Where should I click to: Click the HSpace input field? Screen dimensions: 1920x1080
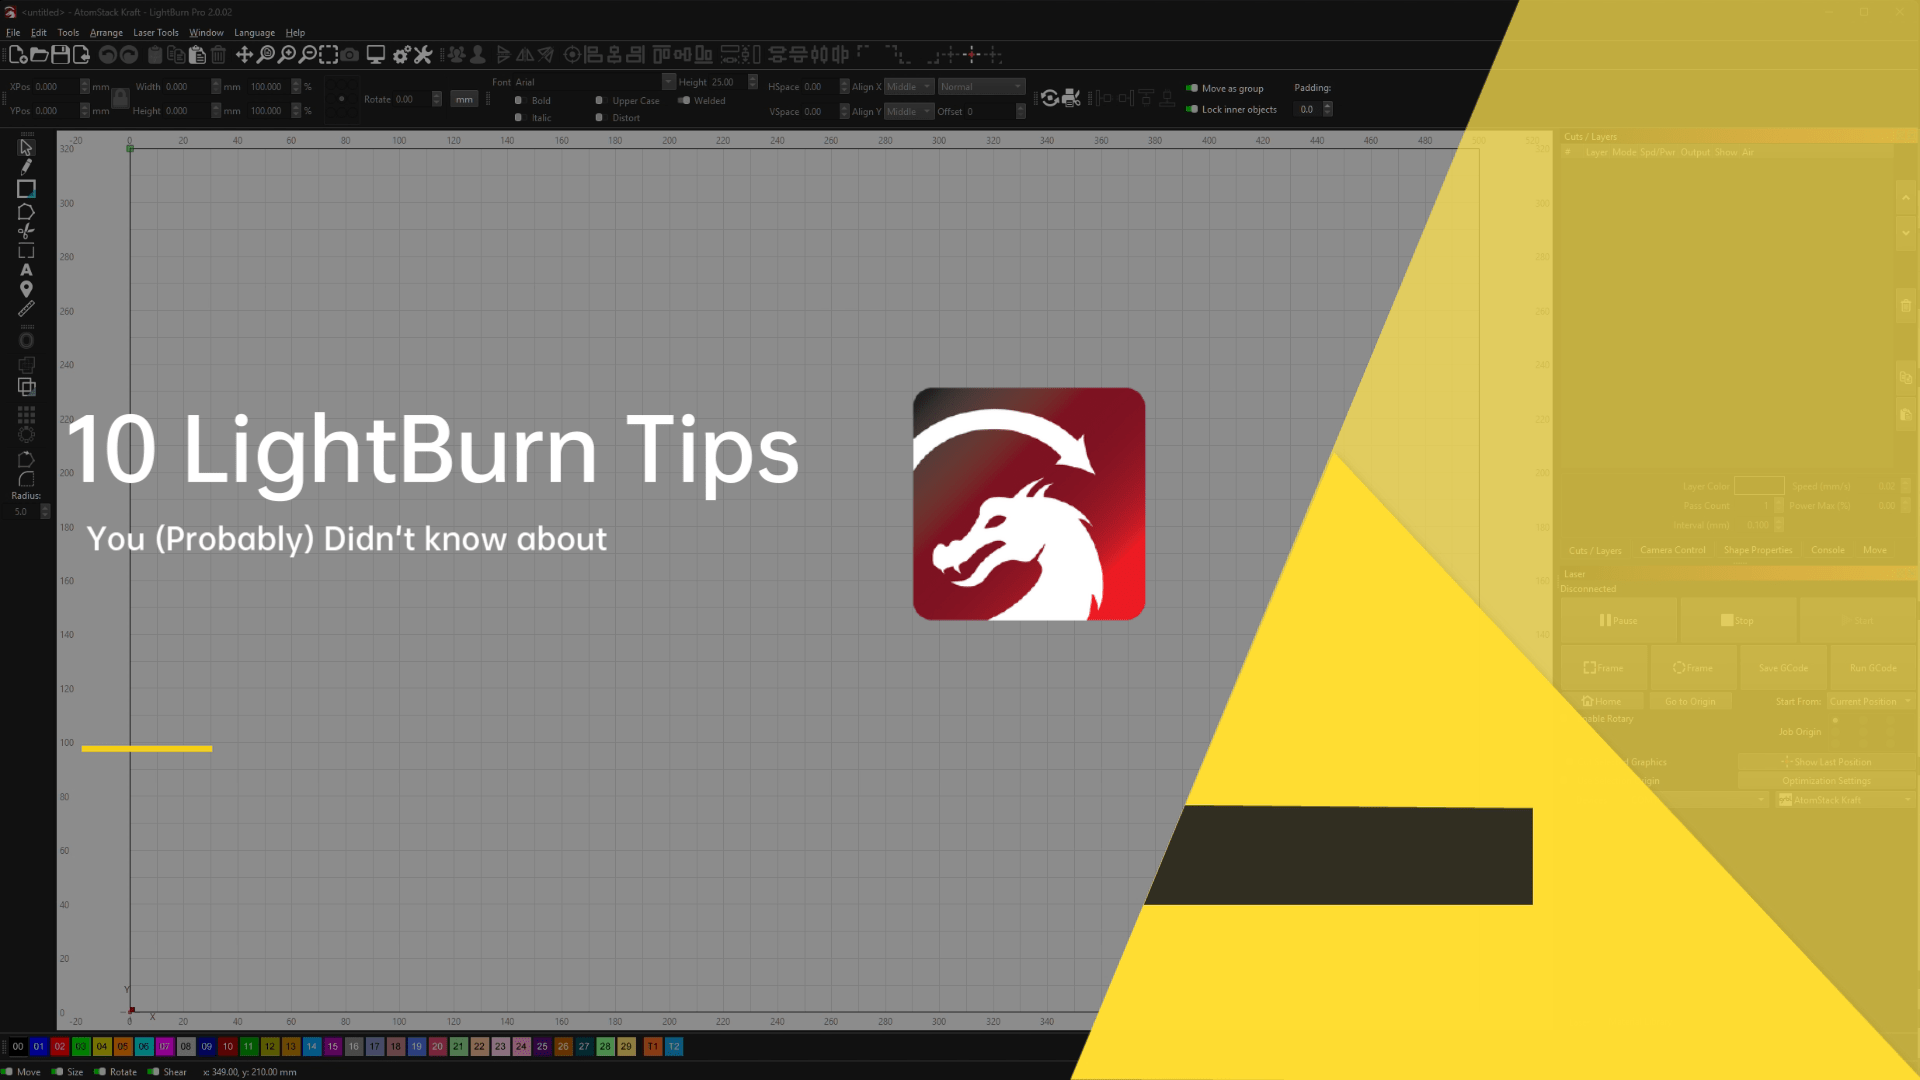pyautogui.click(x=821, y=87)
